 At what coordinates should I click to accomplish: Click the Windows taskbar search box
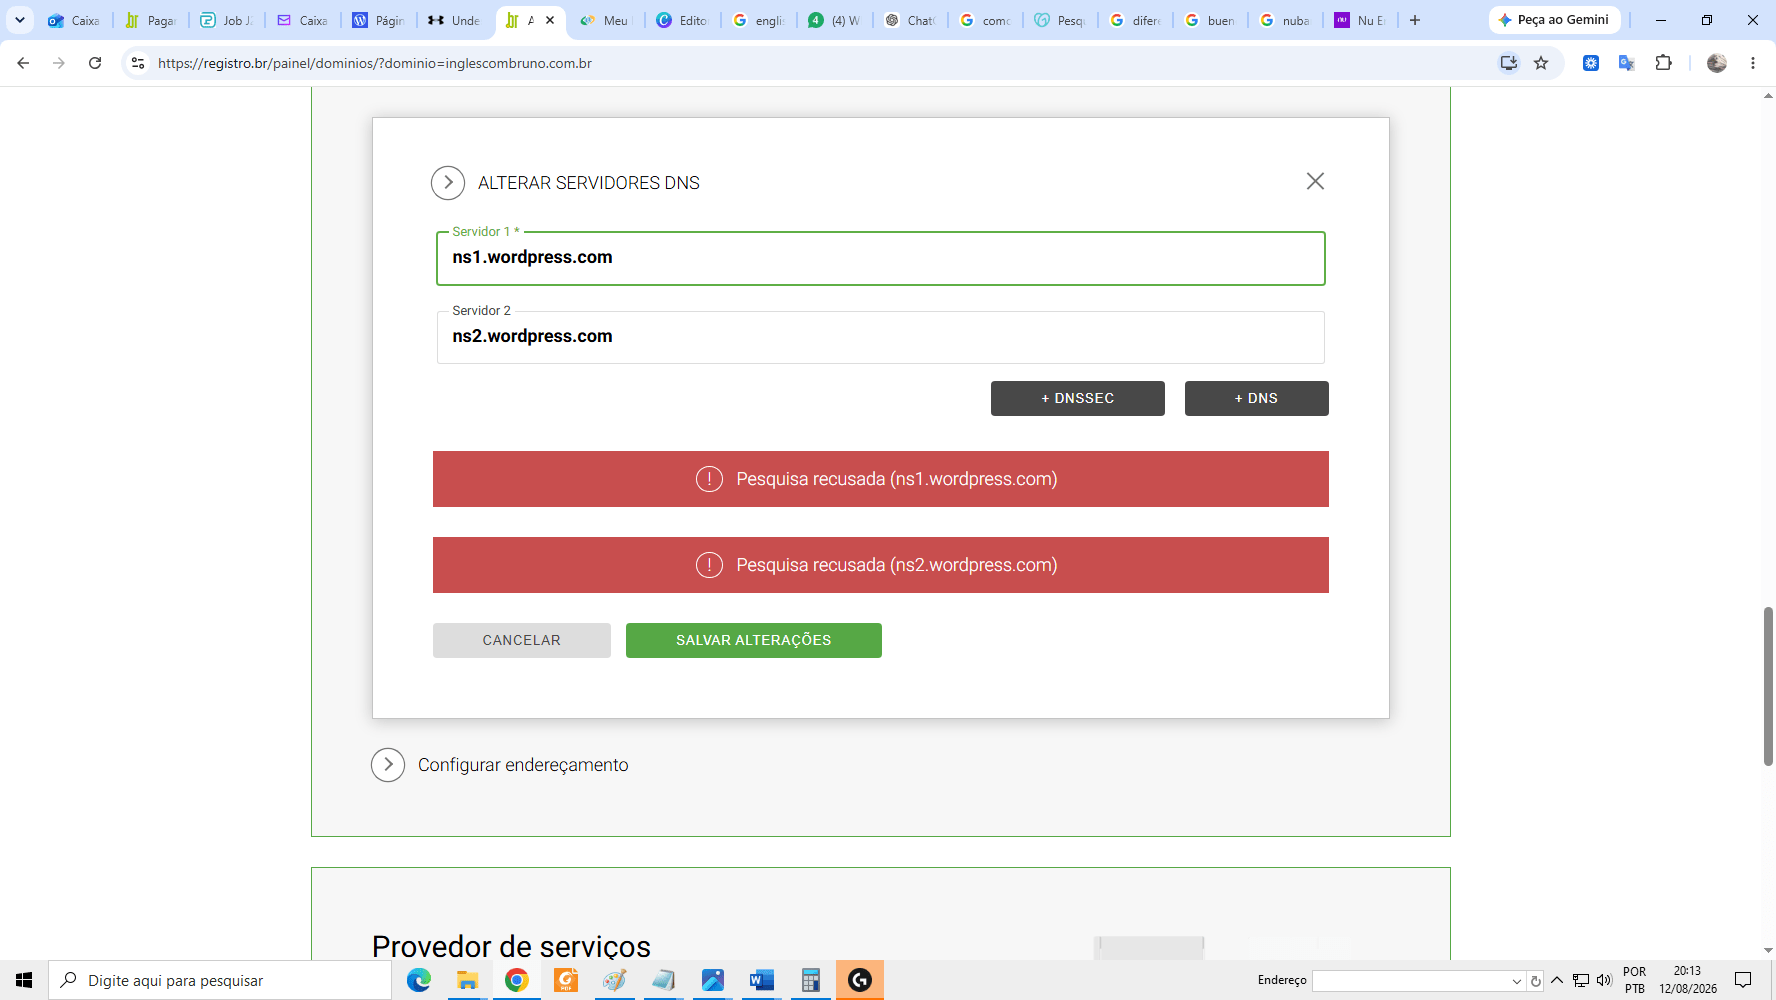point(220,980)
